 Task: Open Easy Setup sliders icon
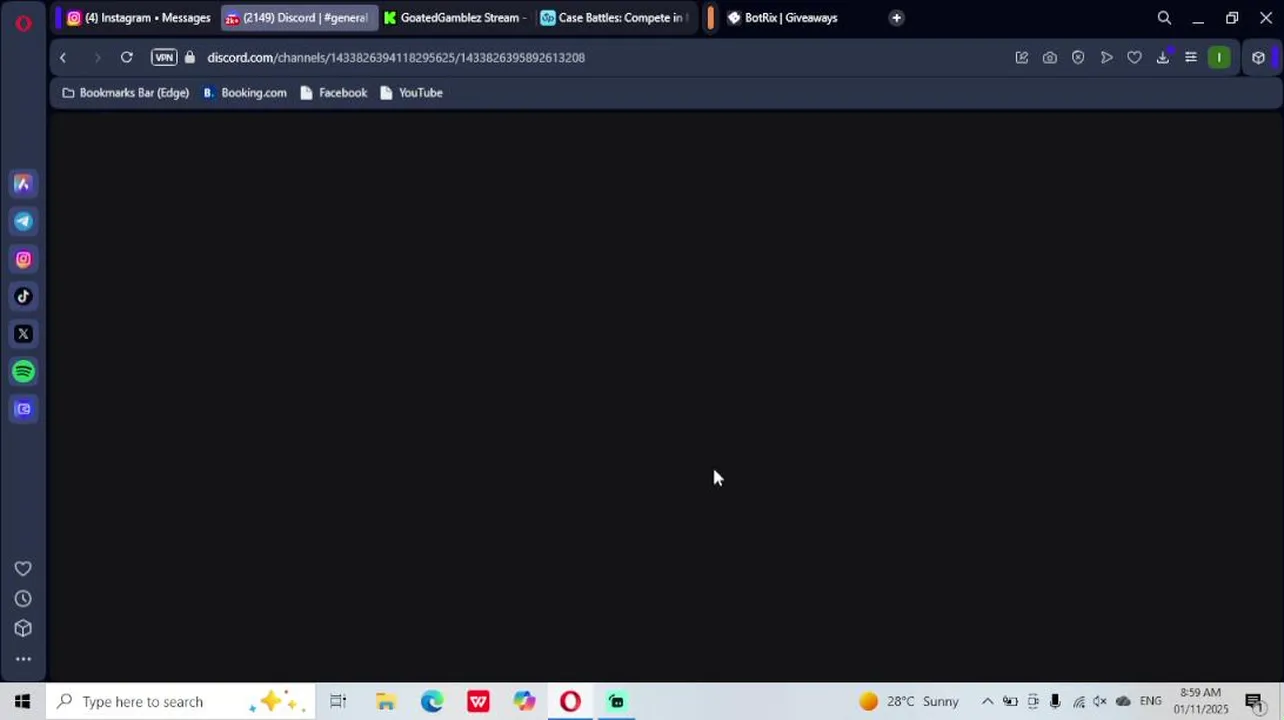1190,58
